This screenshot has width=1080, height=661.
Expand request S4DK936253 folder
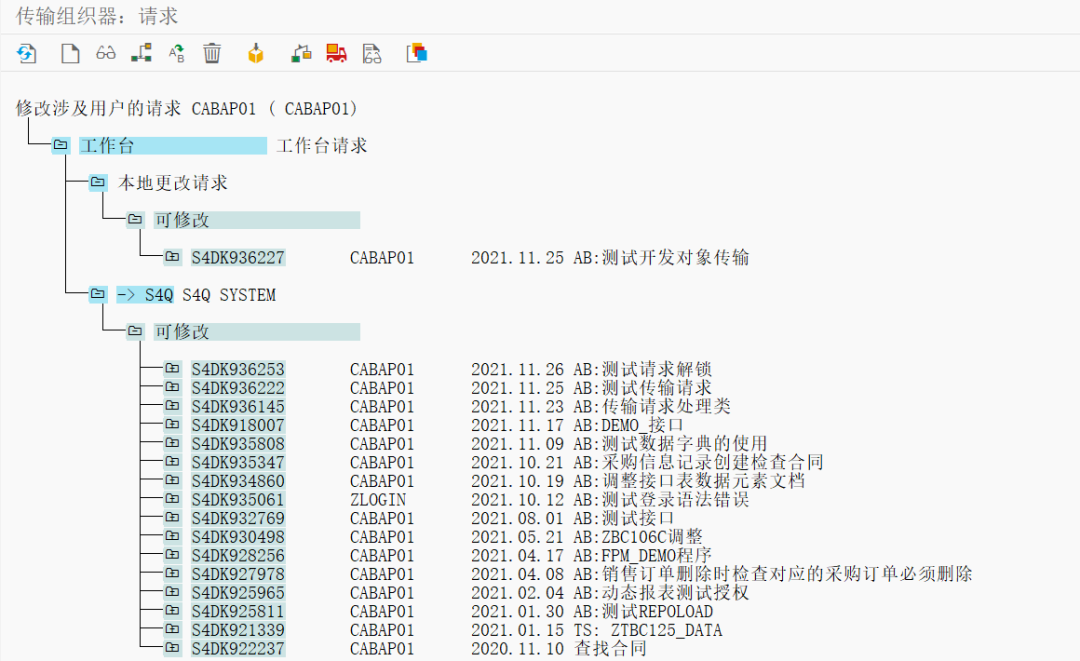(x=172, y=368)
